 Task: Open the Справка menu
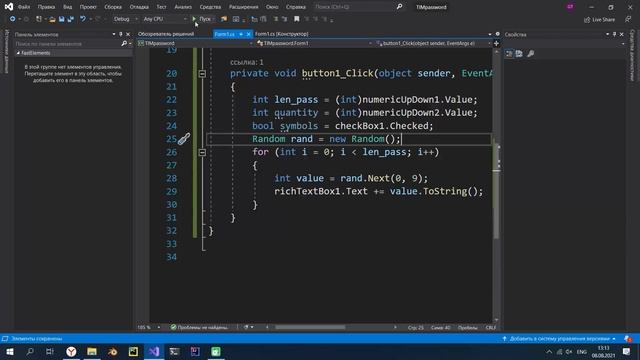pos(296,7)
